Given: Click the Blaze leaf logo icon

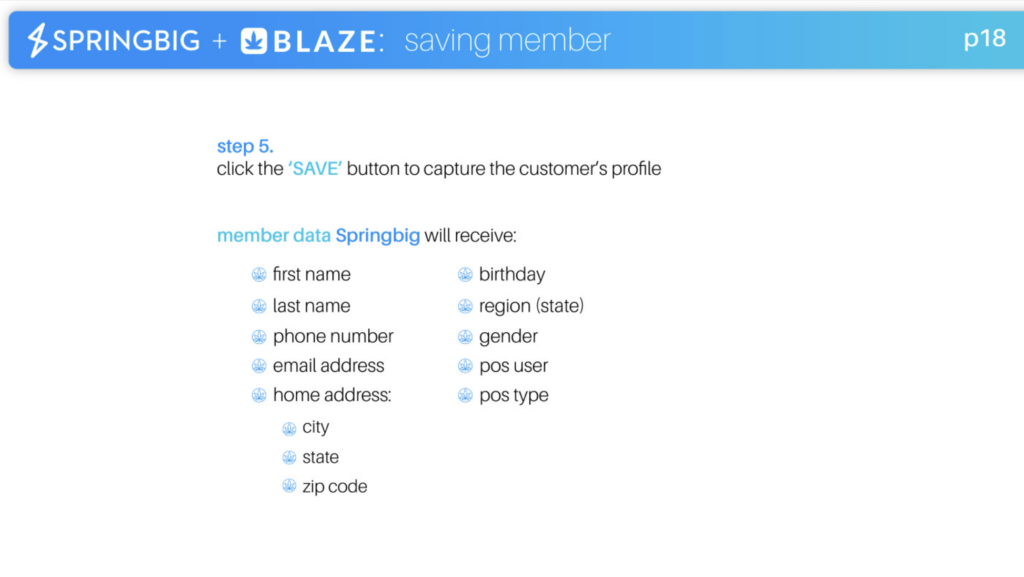Looking at the screenshot, I should pyautogui.click(x=253, y=40).
